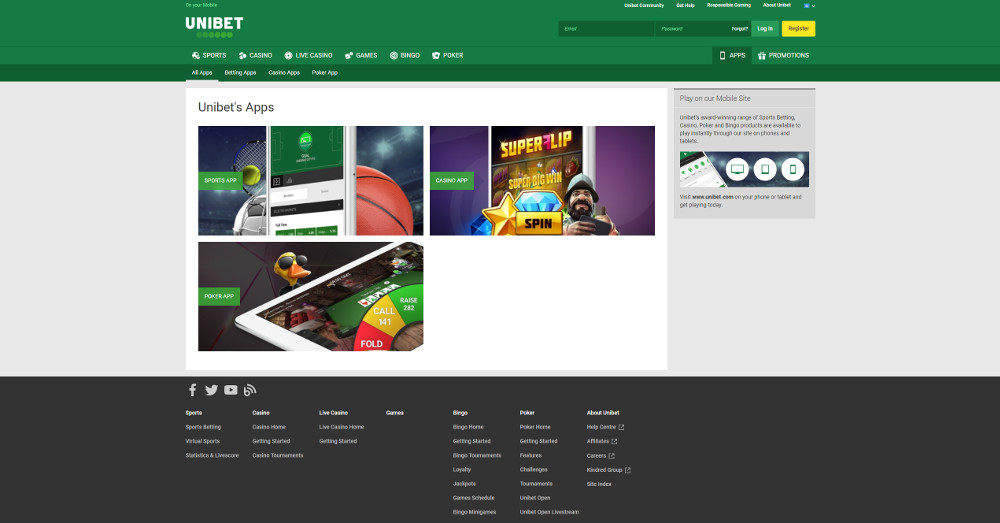
Task: Select the smartphone device icon in sidebar
Action: pos(793,169)
